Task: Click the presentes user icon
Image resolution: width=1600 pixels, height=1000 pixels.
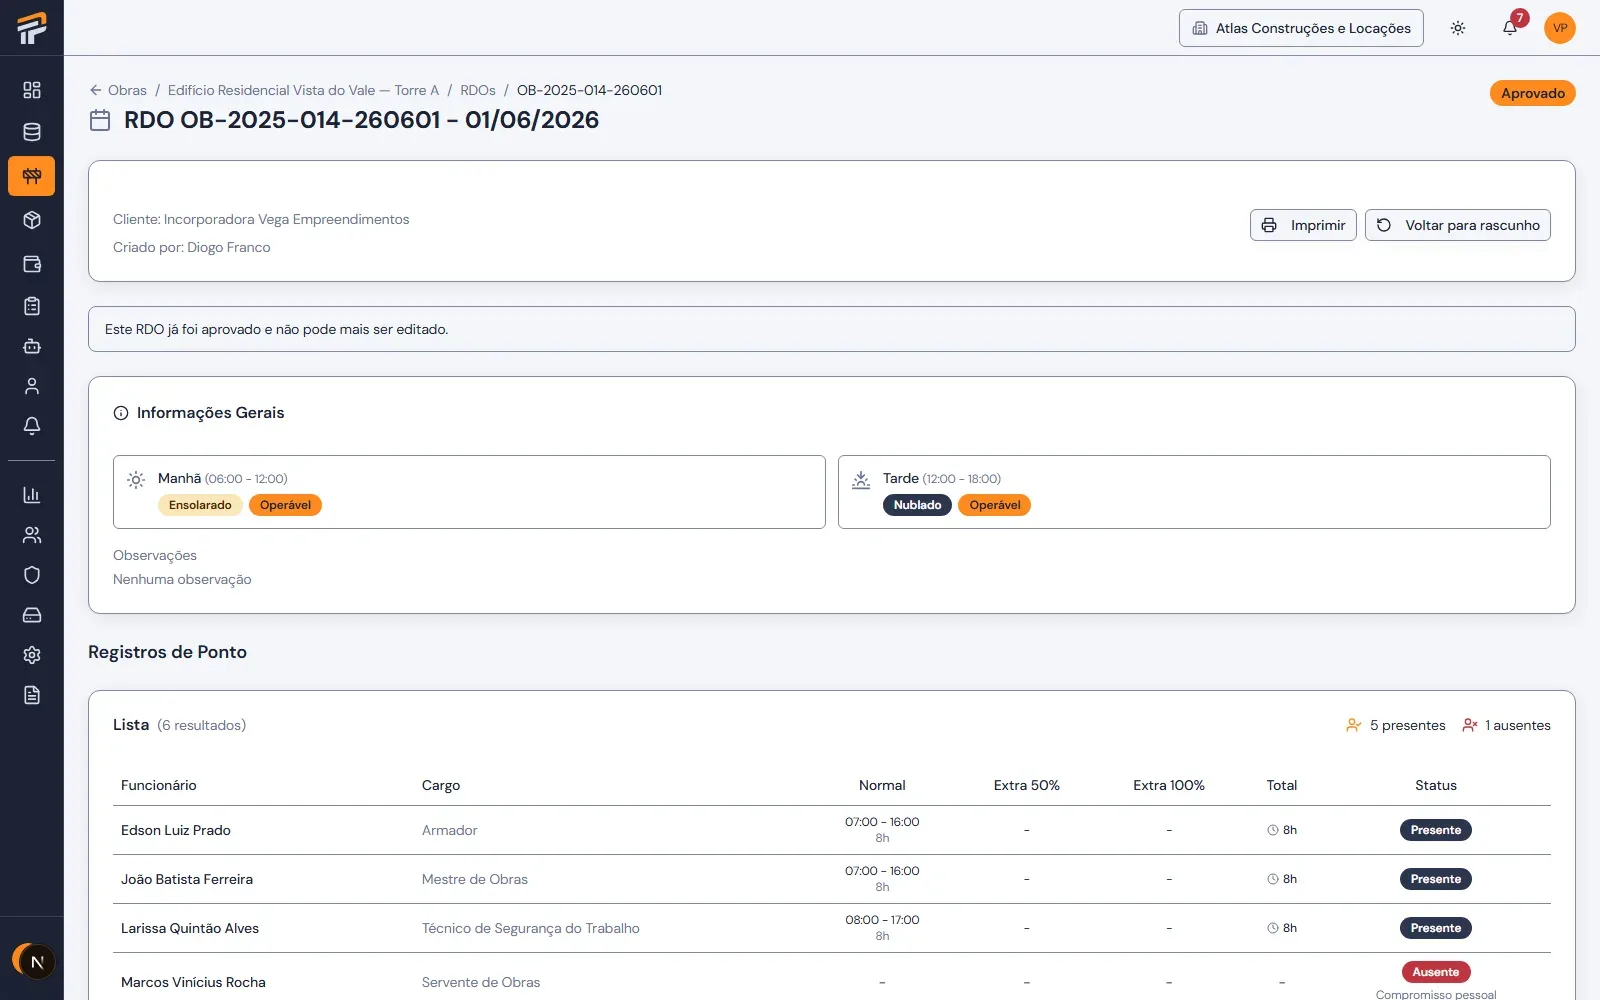Action: point(1354,725)
